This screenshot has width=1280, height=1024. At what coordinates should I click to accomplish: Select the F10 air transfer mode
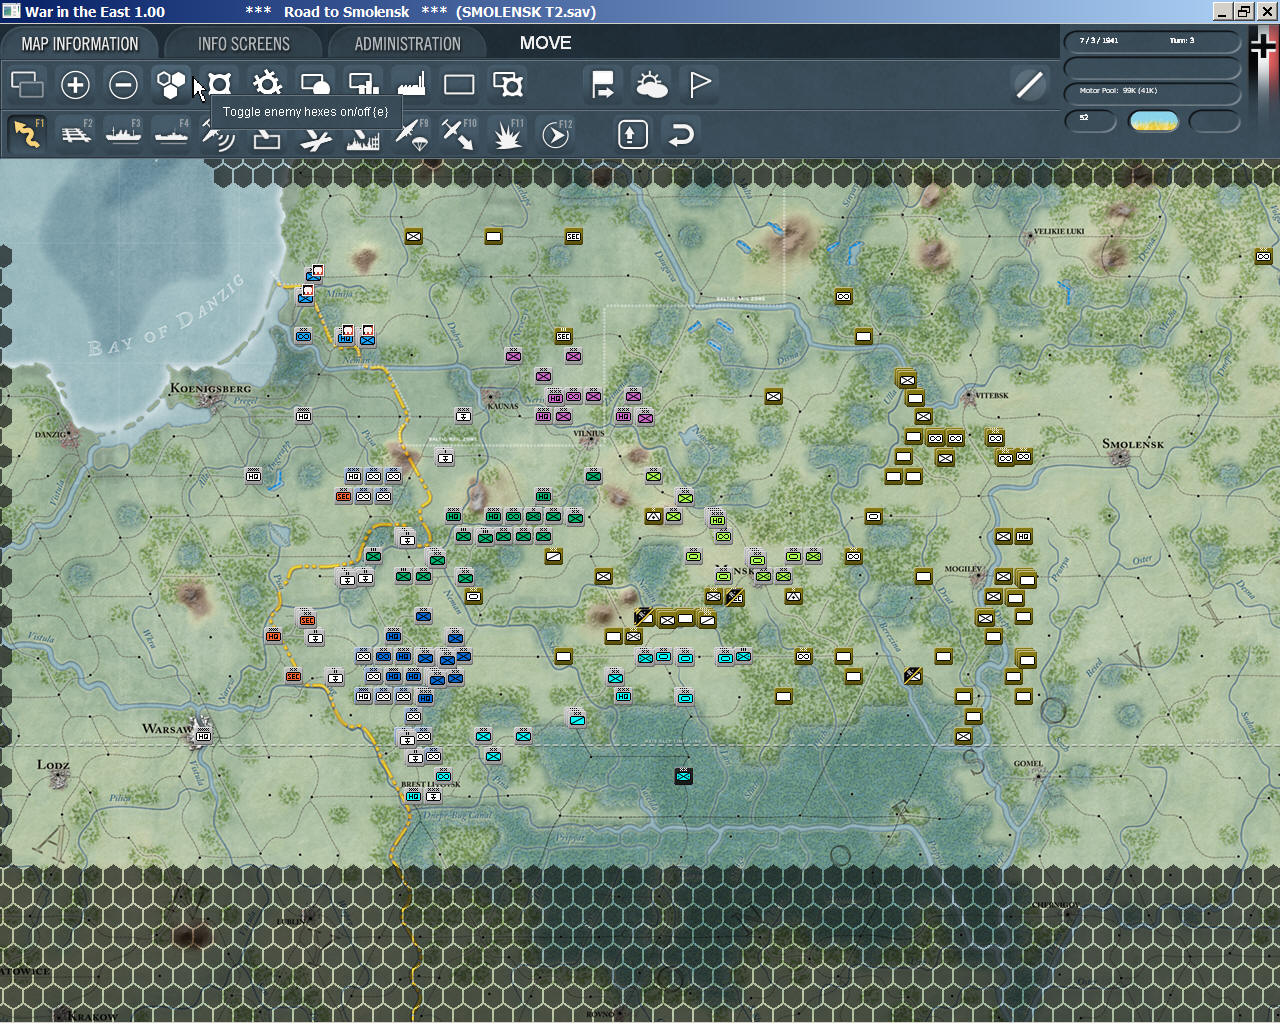(459, 134)
